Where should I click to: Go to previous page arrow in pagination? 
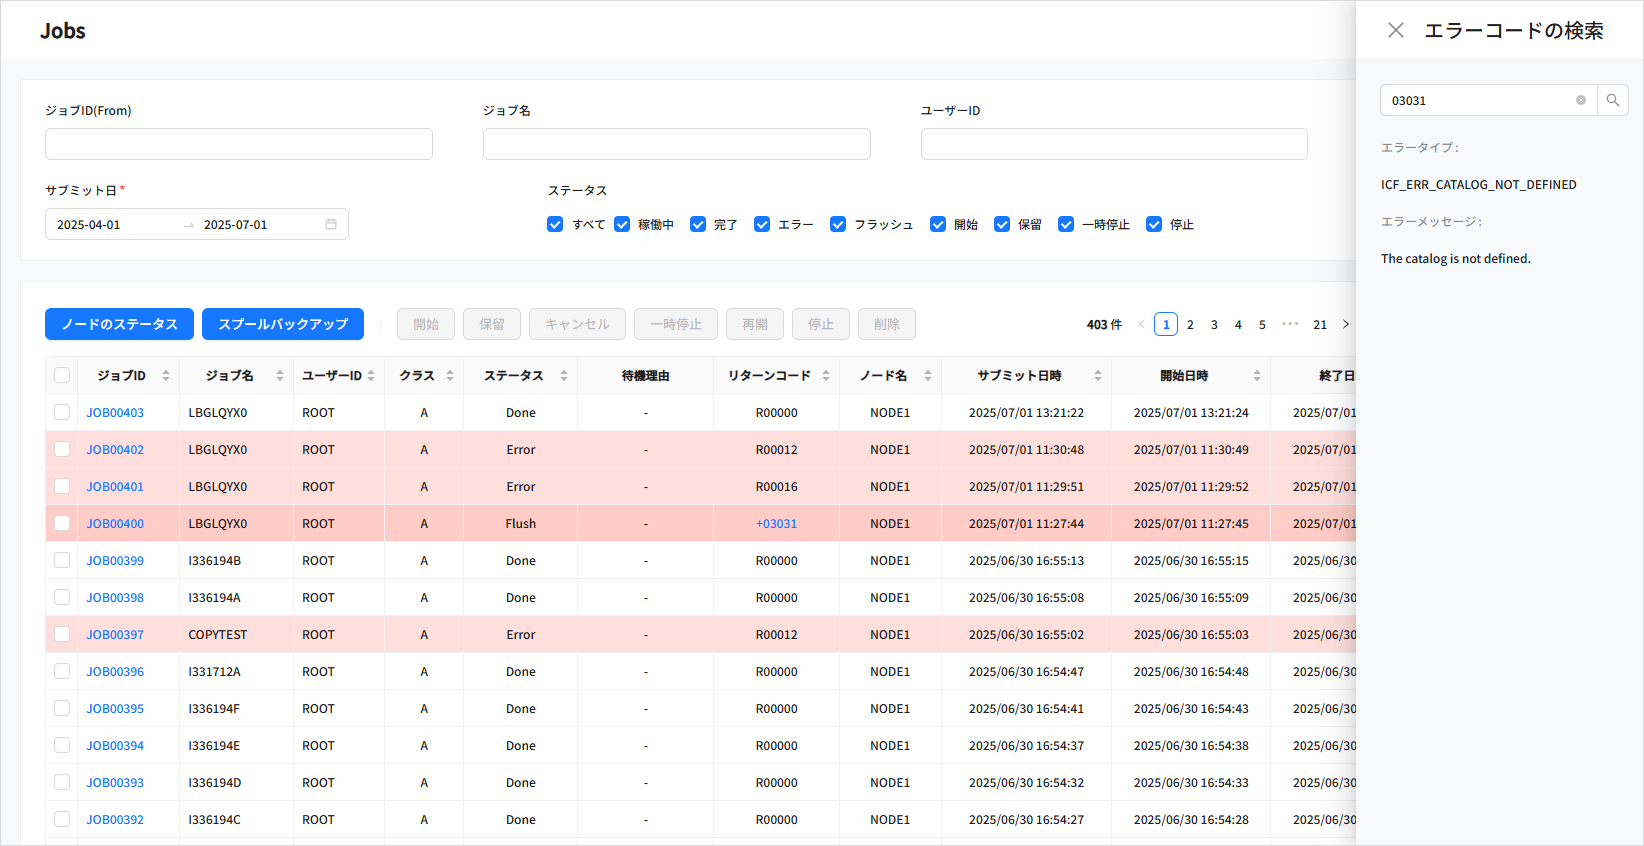pyautogui.click(x=1142, y=324)
